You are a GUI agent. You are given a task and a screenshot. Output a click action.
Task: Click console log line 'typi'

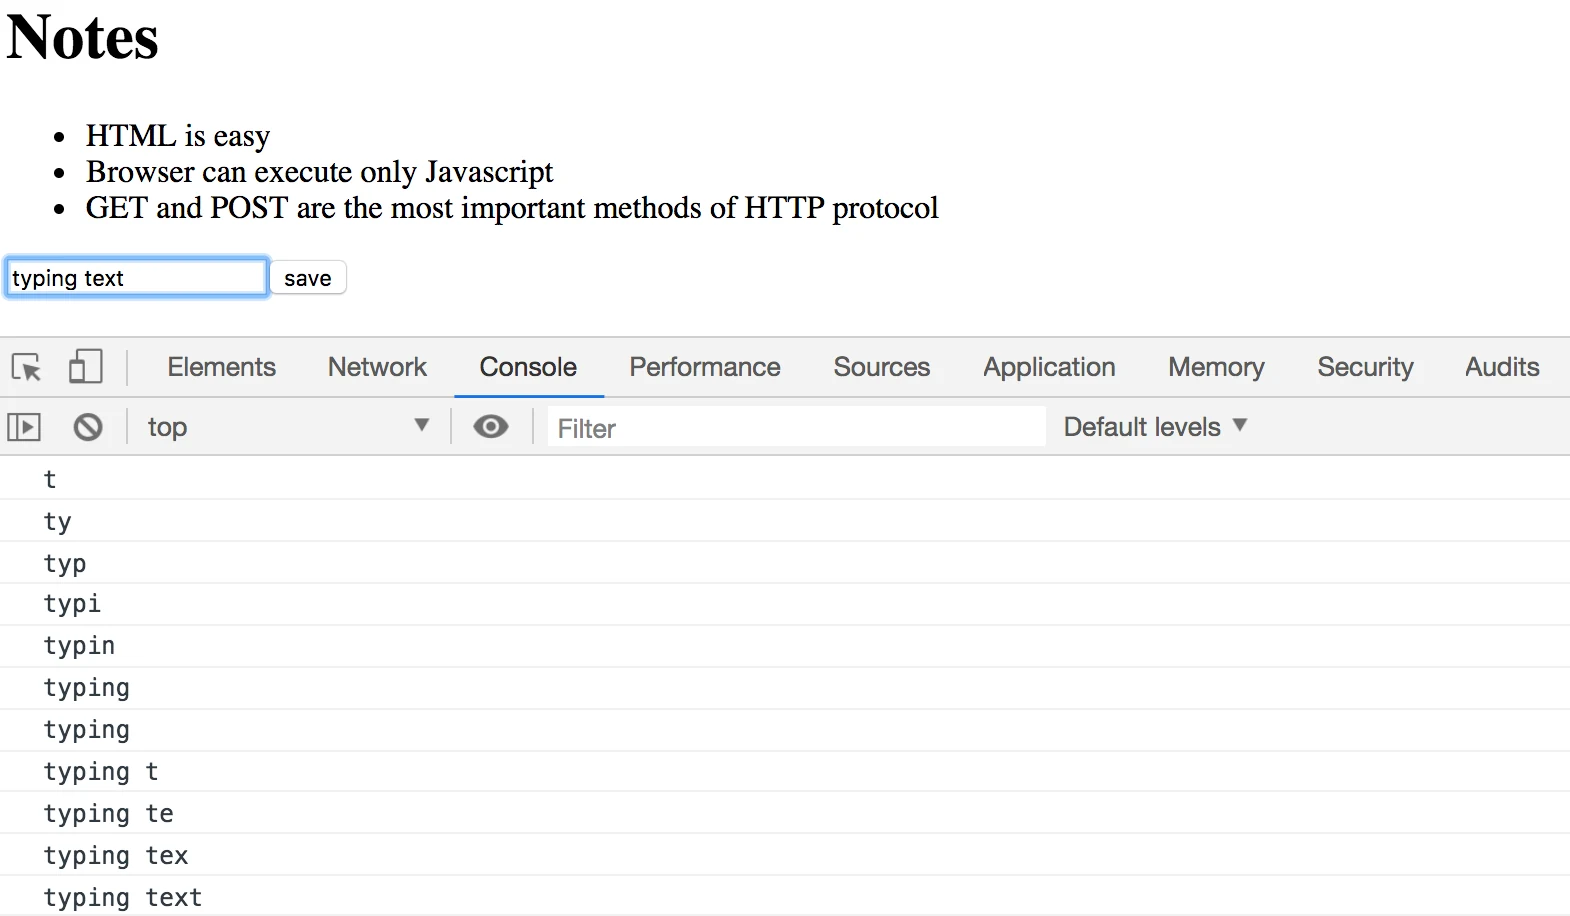(785, 604)
